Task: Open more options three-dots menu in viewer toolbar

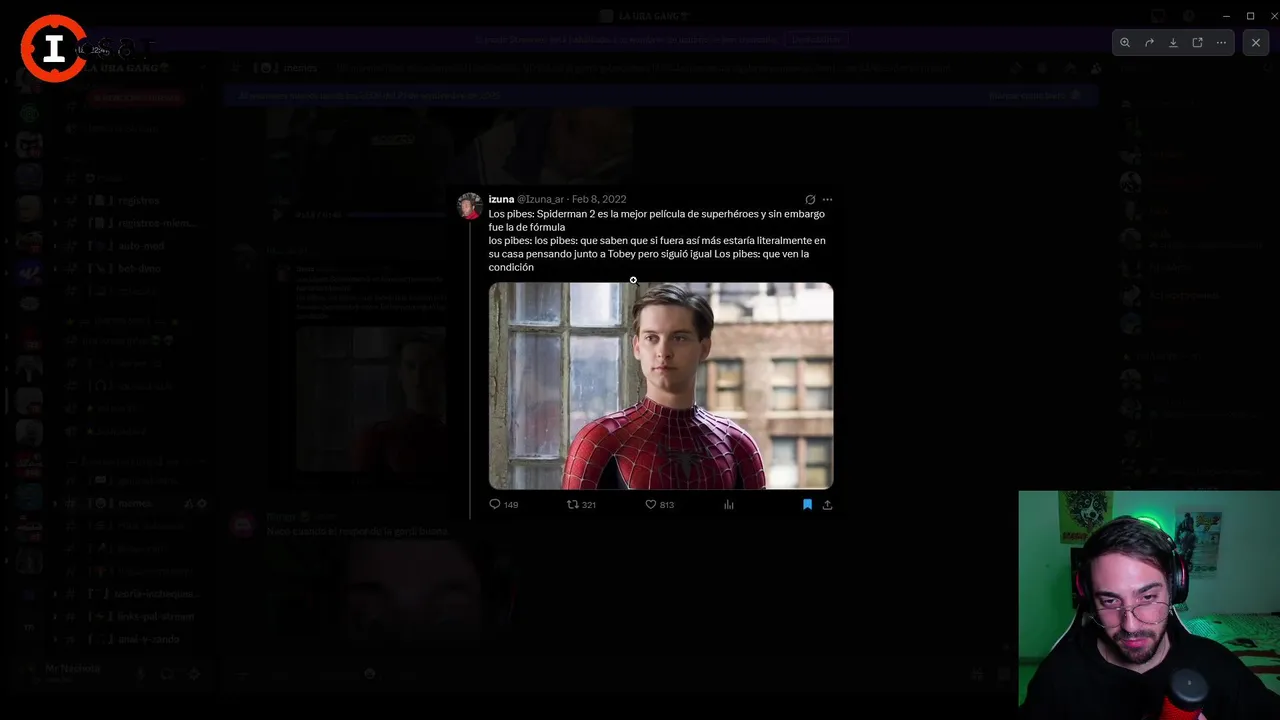Action: [x=1221, y=43]
